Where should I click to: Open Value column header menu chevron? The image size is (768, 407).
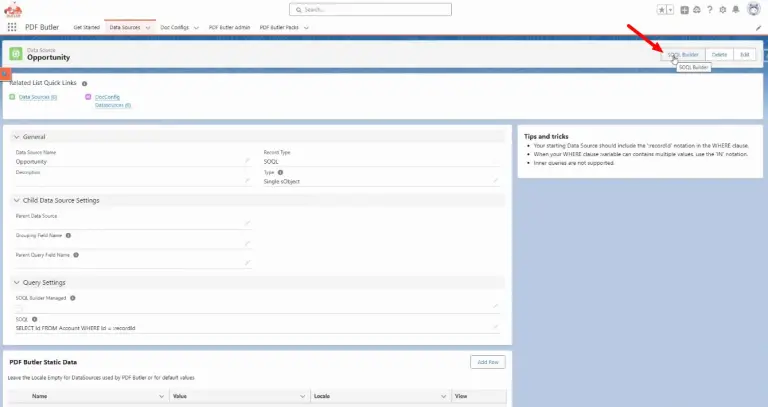point(302,396)
